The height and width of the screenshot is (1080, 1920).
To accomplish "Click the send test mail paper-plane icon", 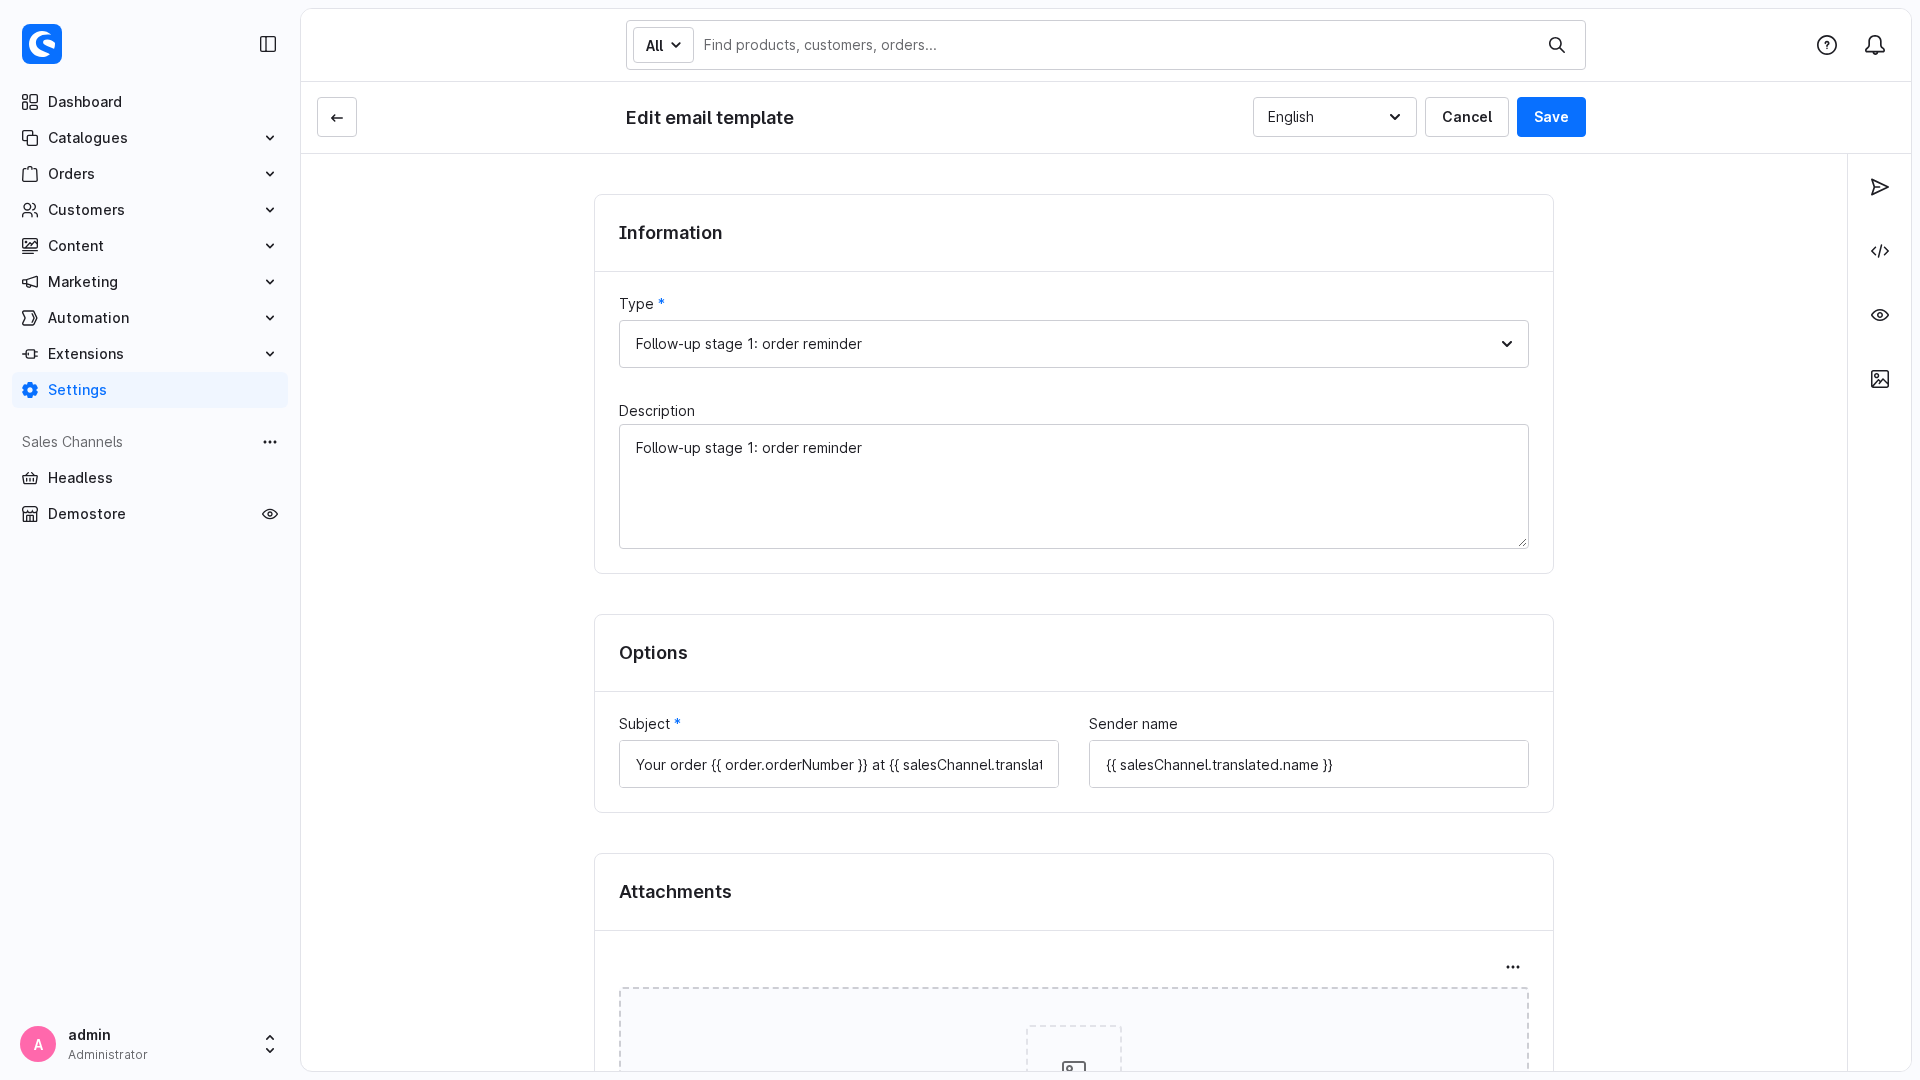I will click(1880, 187).
